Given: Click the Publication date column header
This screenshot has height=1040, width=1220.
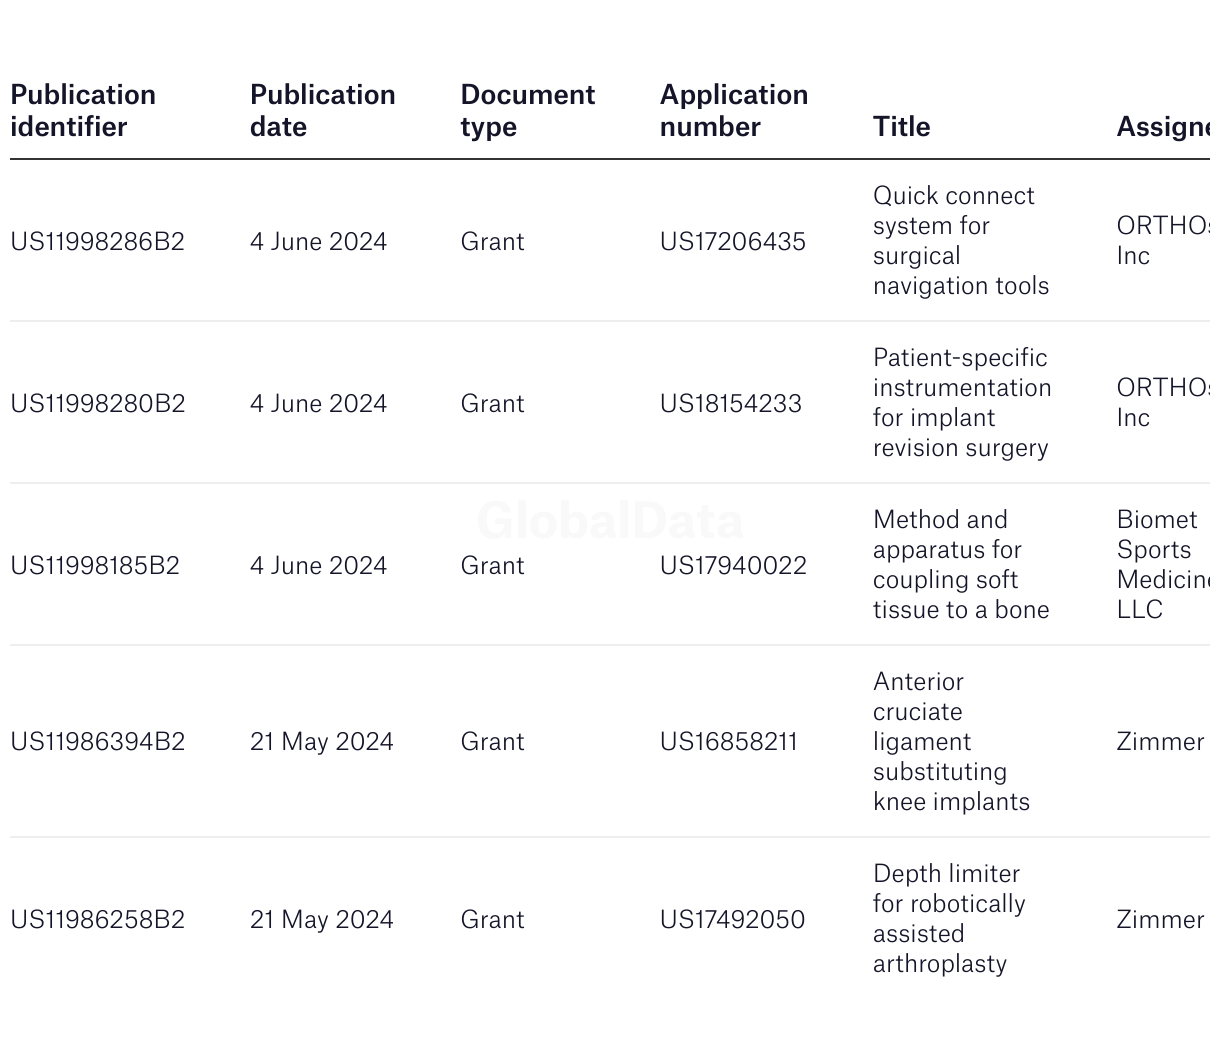Looking at the screenshot, I should point(322,111).
